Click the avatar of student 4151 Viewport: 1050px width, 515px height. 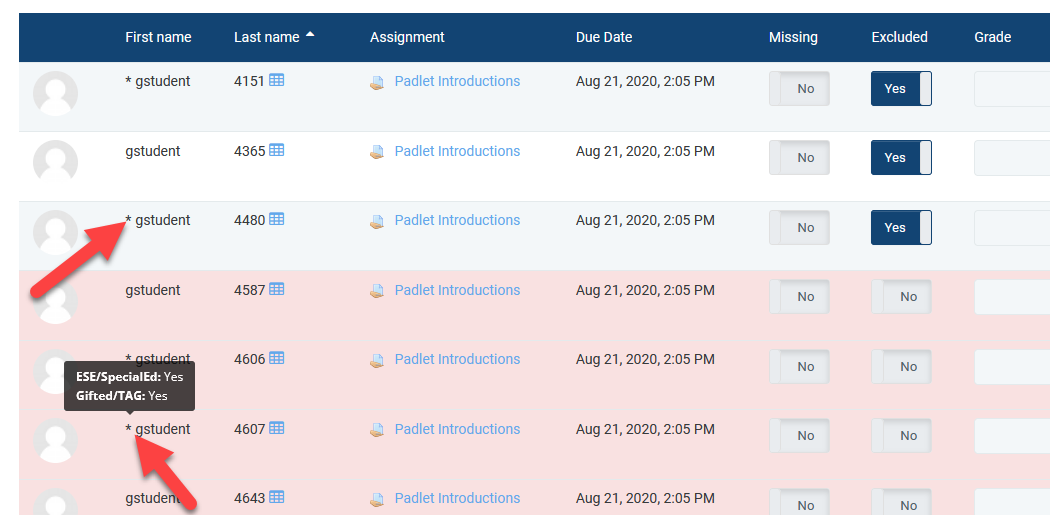tap(55, 94)
